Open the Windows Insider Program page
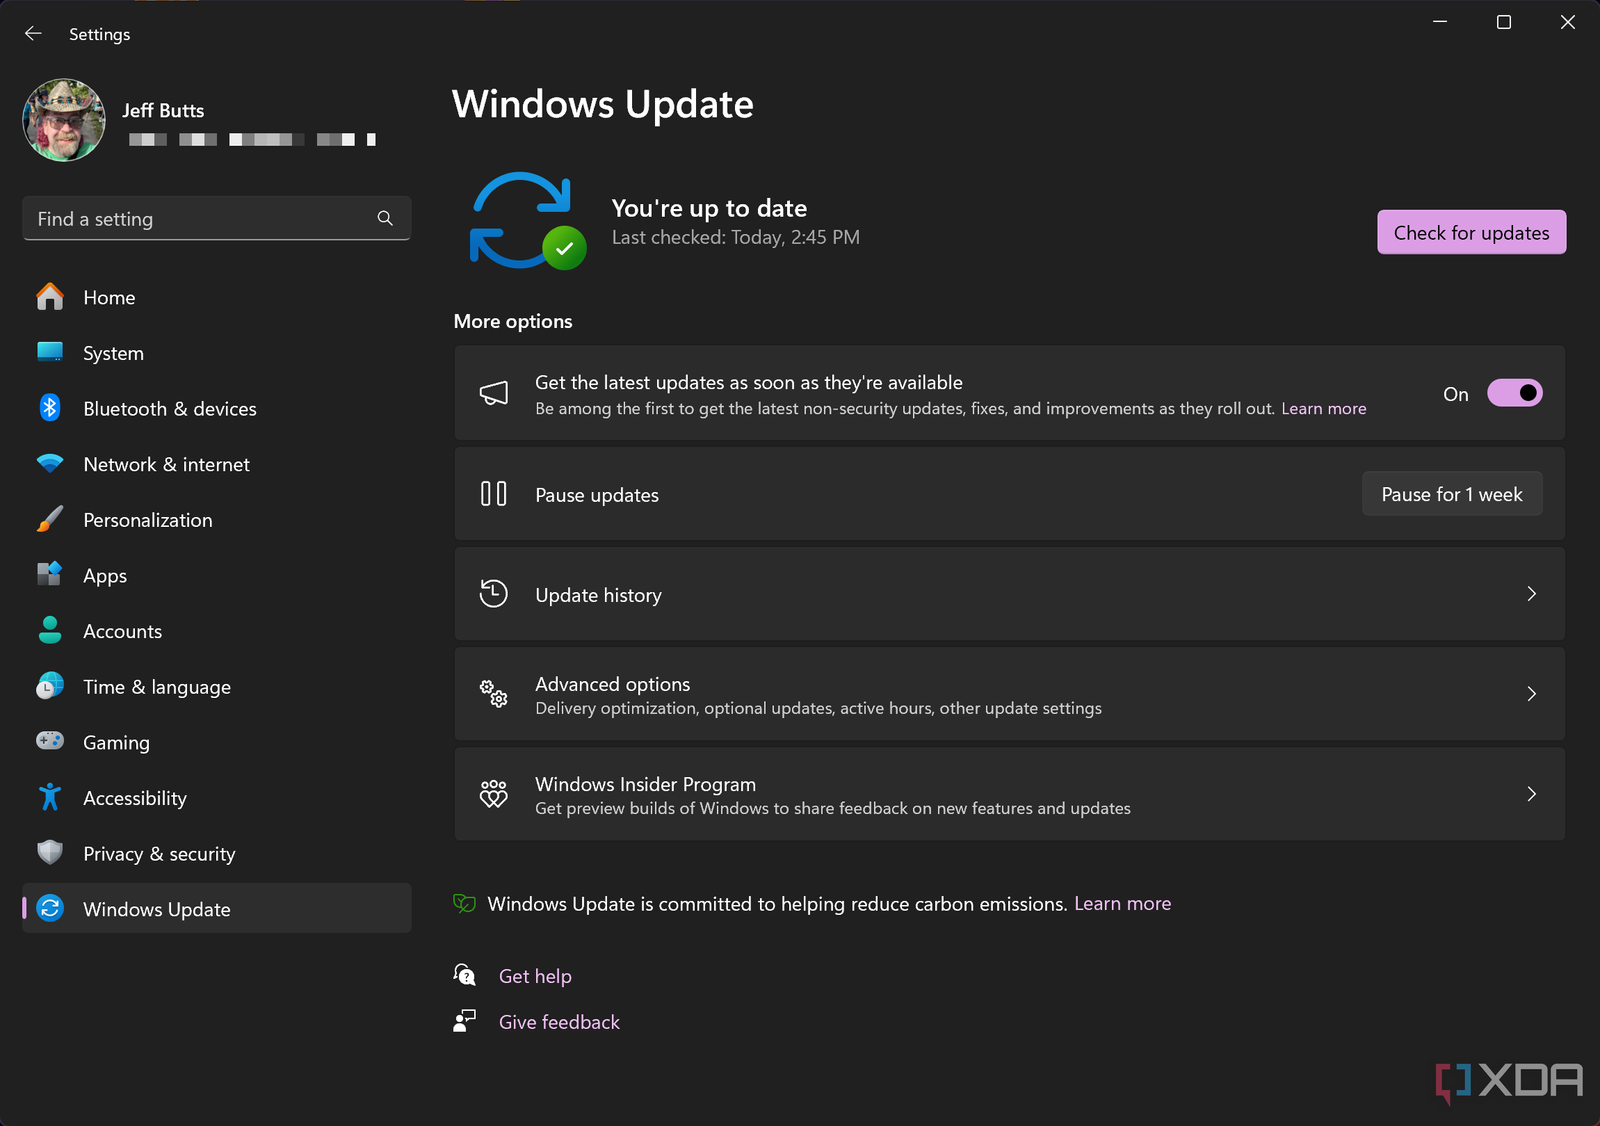The image size is (1600, 1126). tap(1009, 794)
